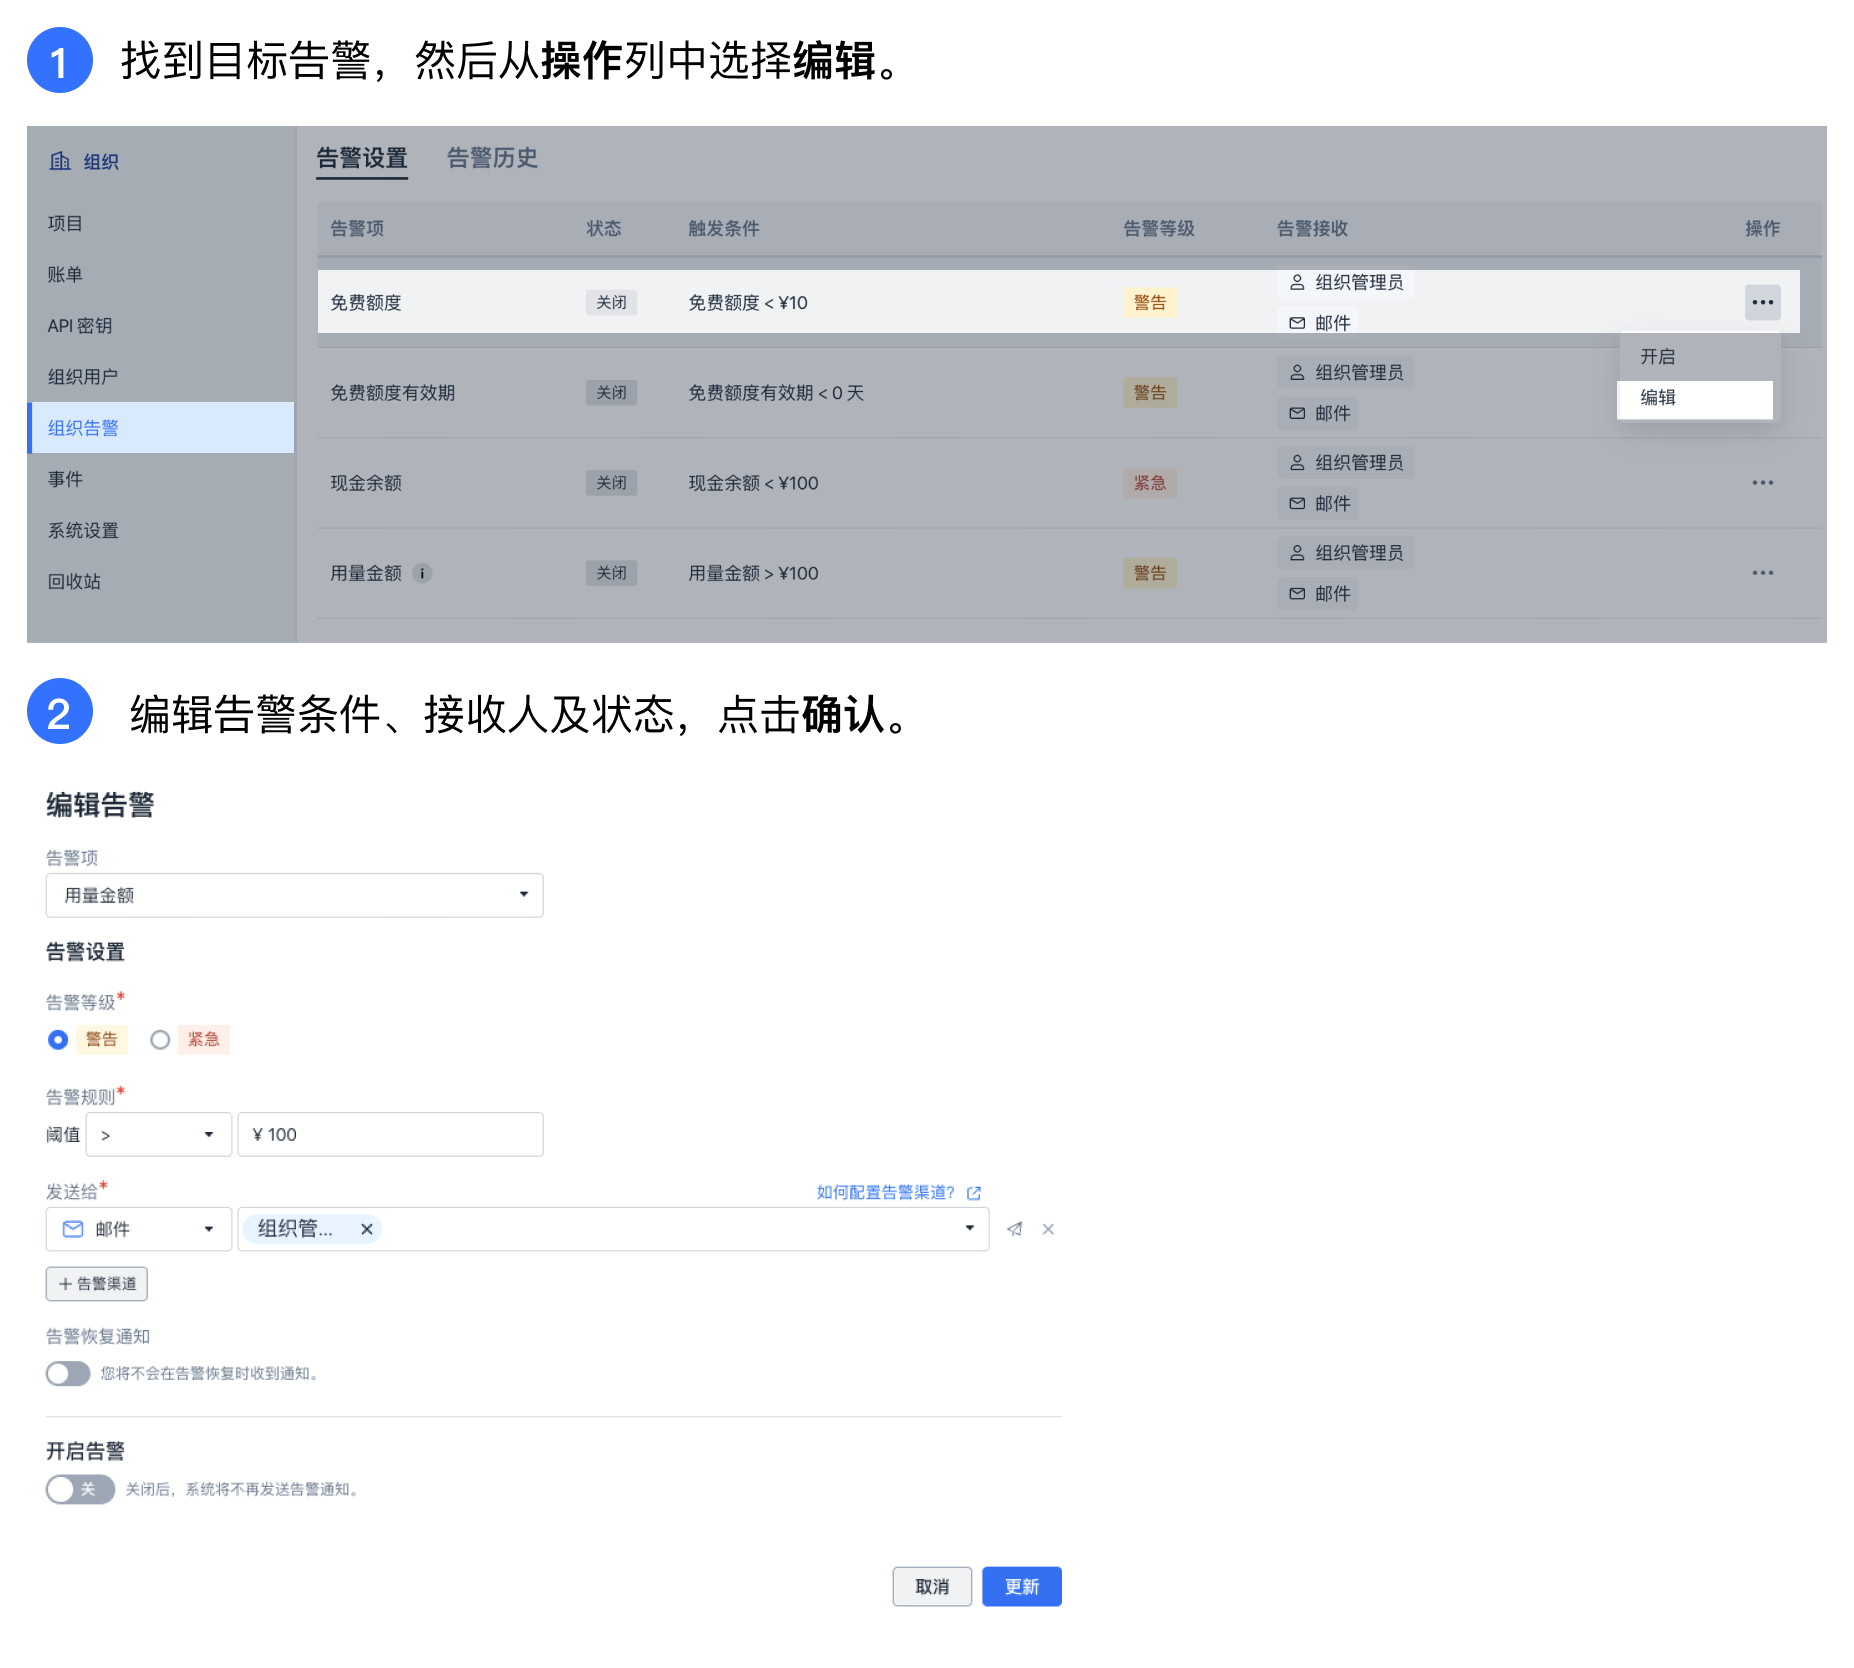Click the send test icon next to recipients
Screen dimensions: 1854x1668
point(1014,1229)
